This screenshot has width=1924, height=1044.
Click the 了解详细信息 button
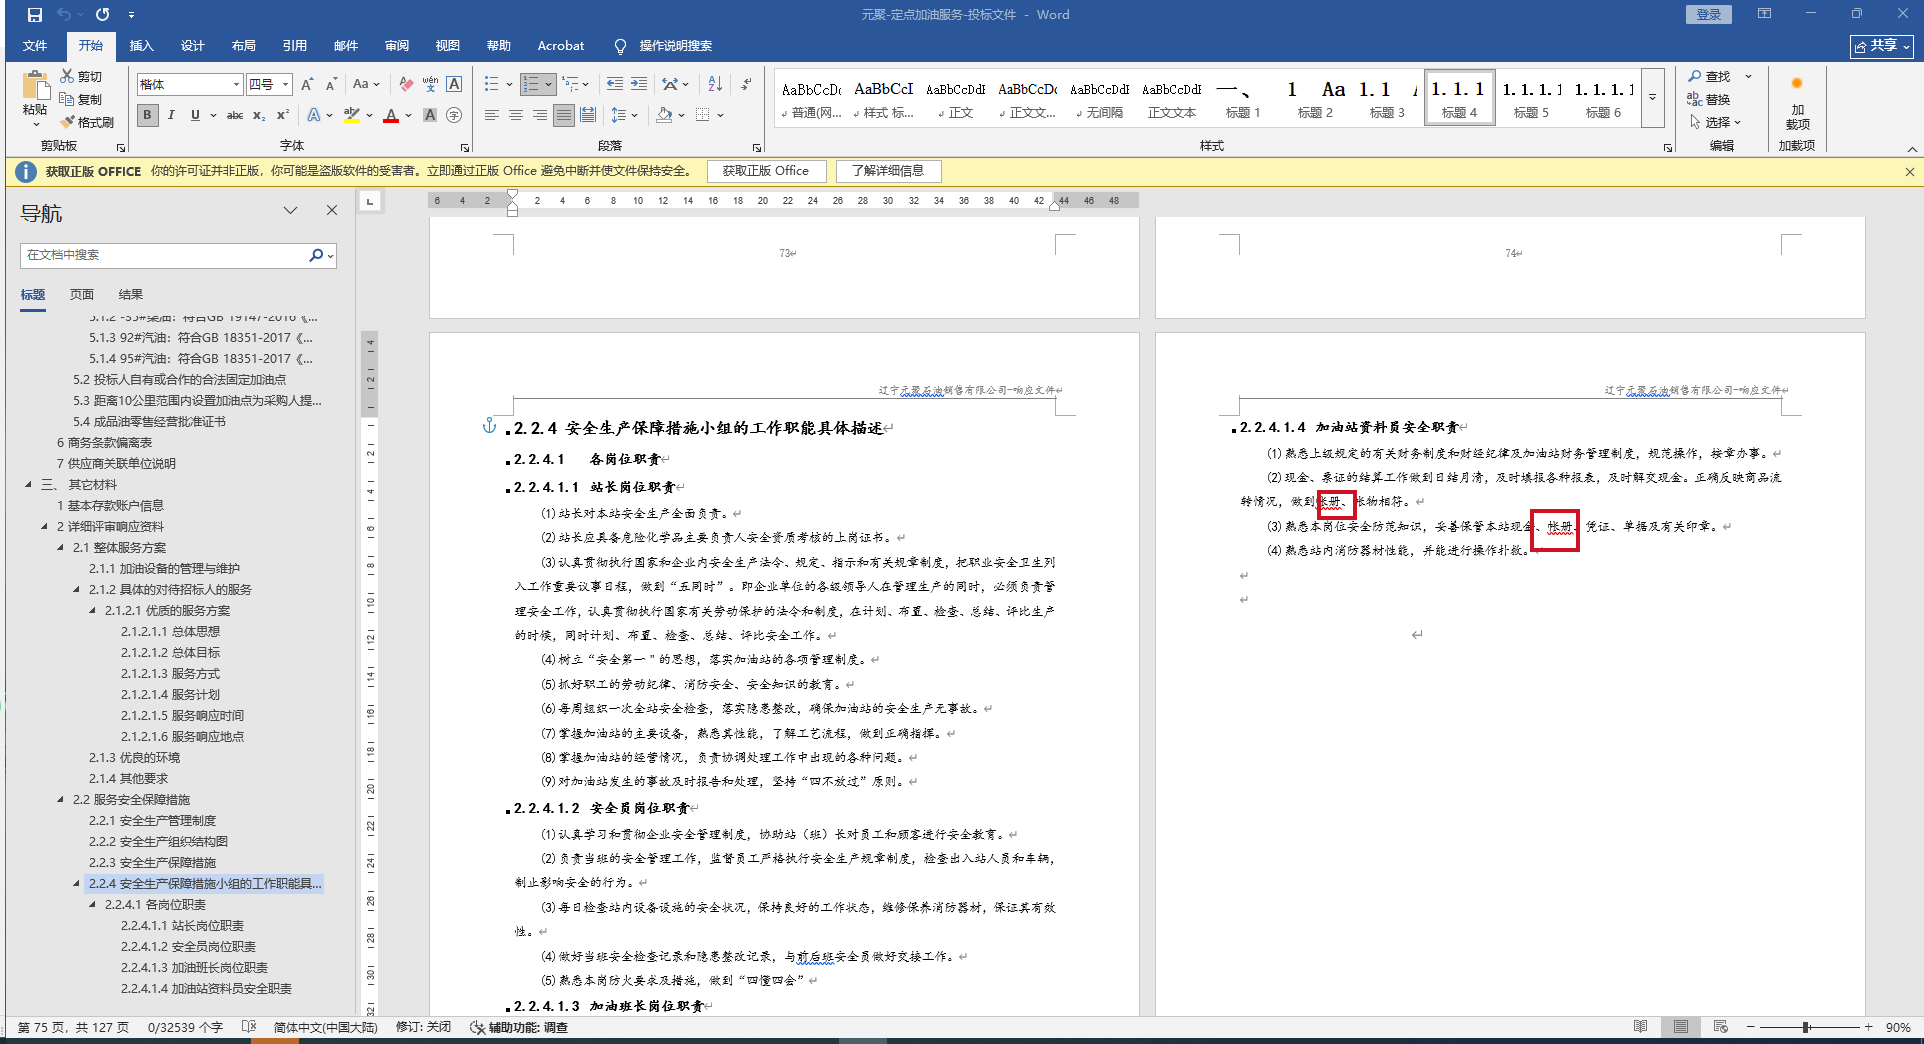888,171
